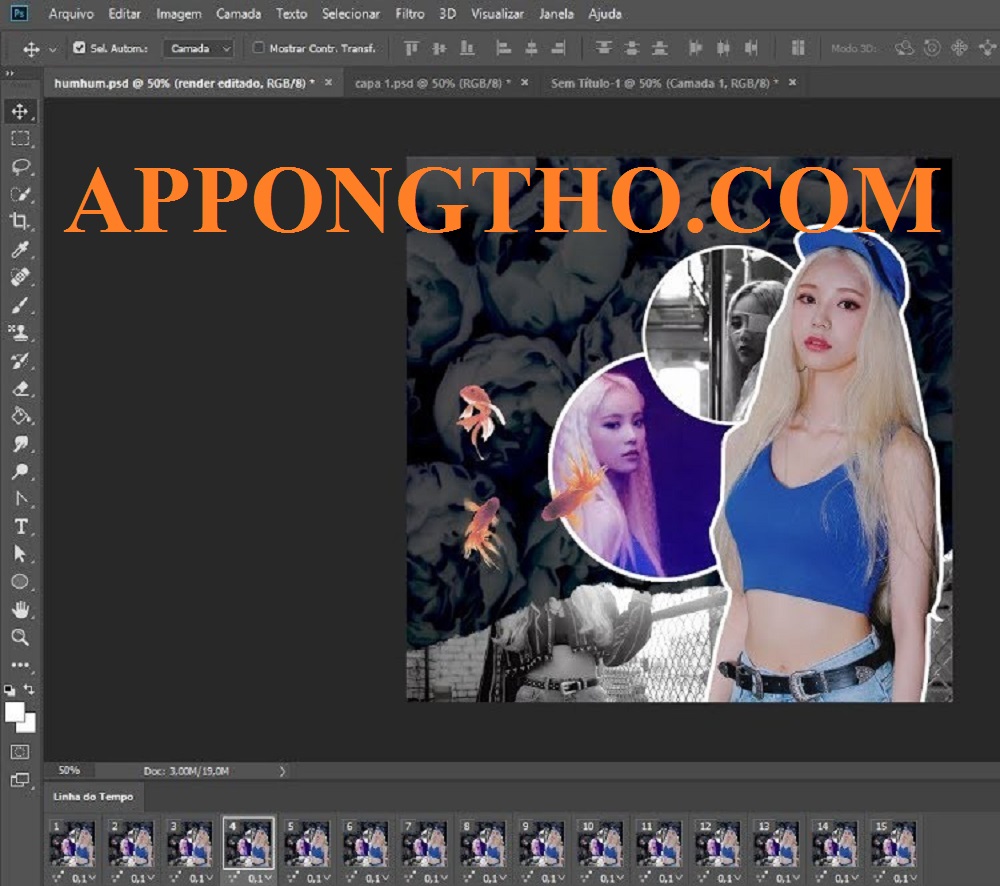Viewport: 1000px width, 886px height.
Task: Open the Arquivo menu
Action: point(71,13)
